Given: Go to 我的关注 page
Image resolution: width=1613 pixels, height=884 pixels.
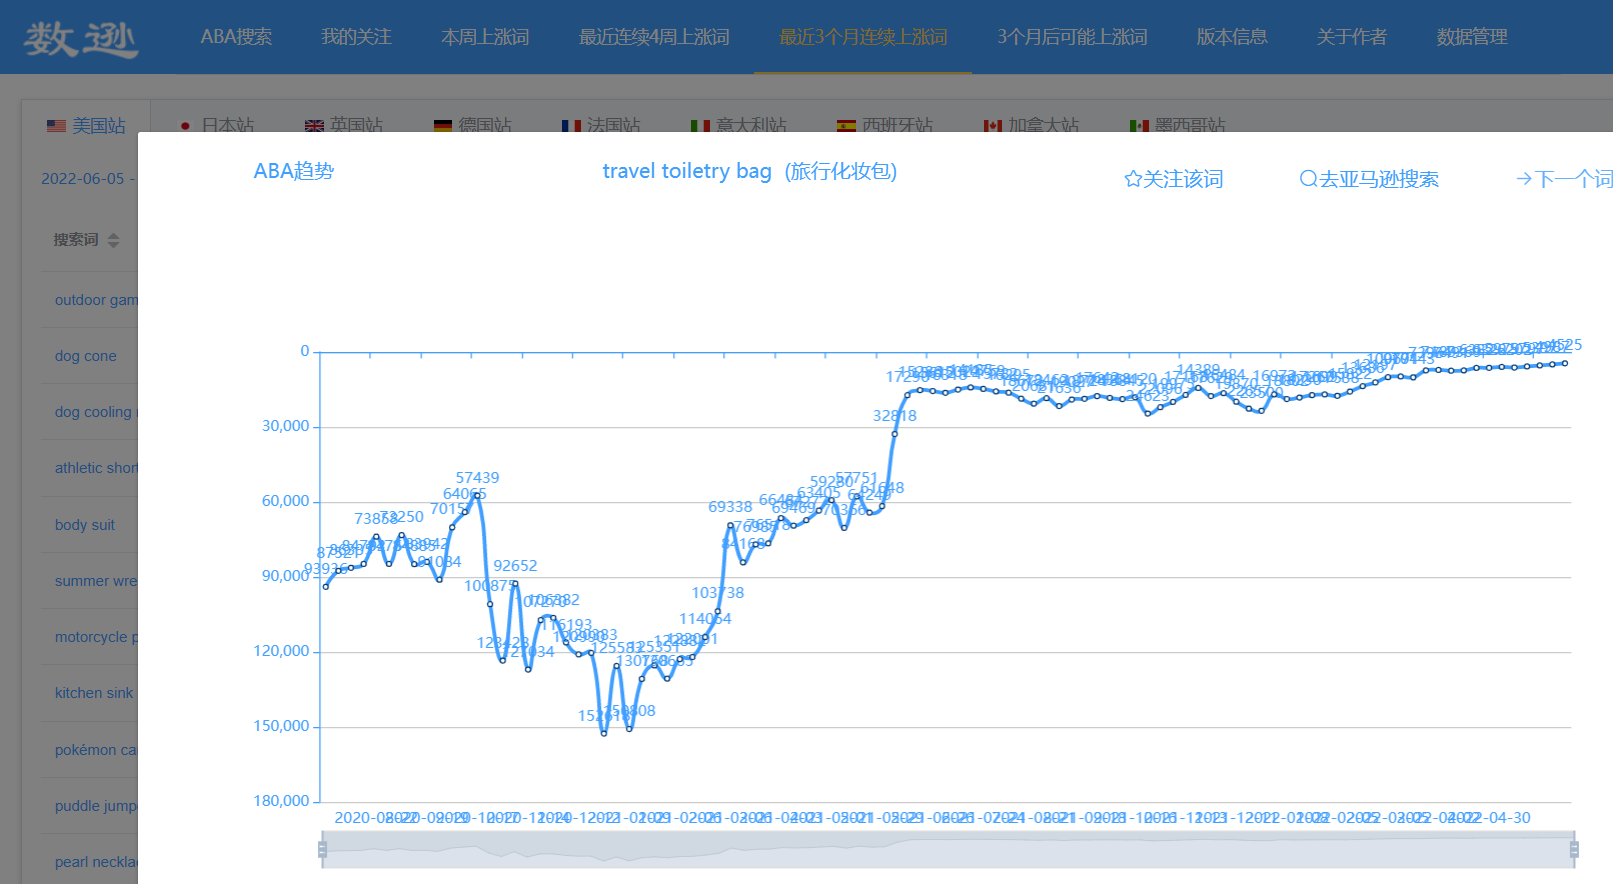Looking at the screenshot, I should [x=356, y=37].
